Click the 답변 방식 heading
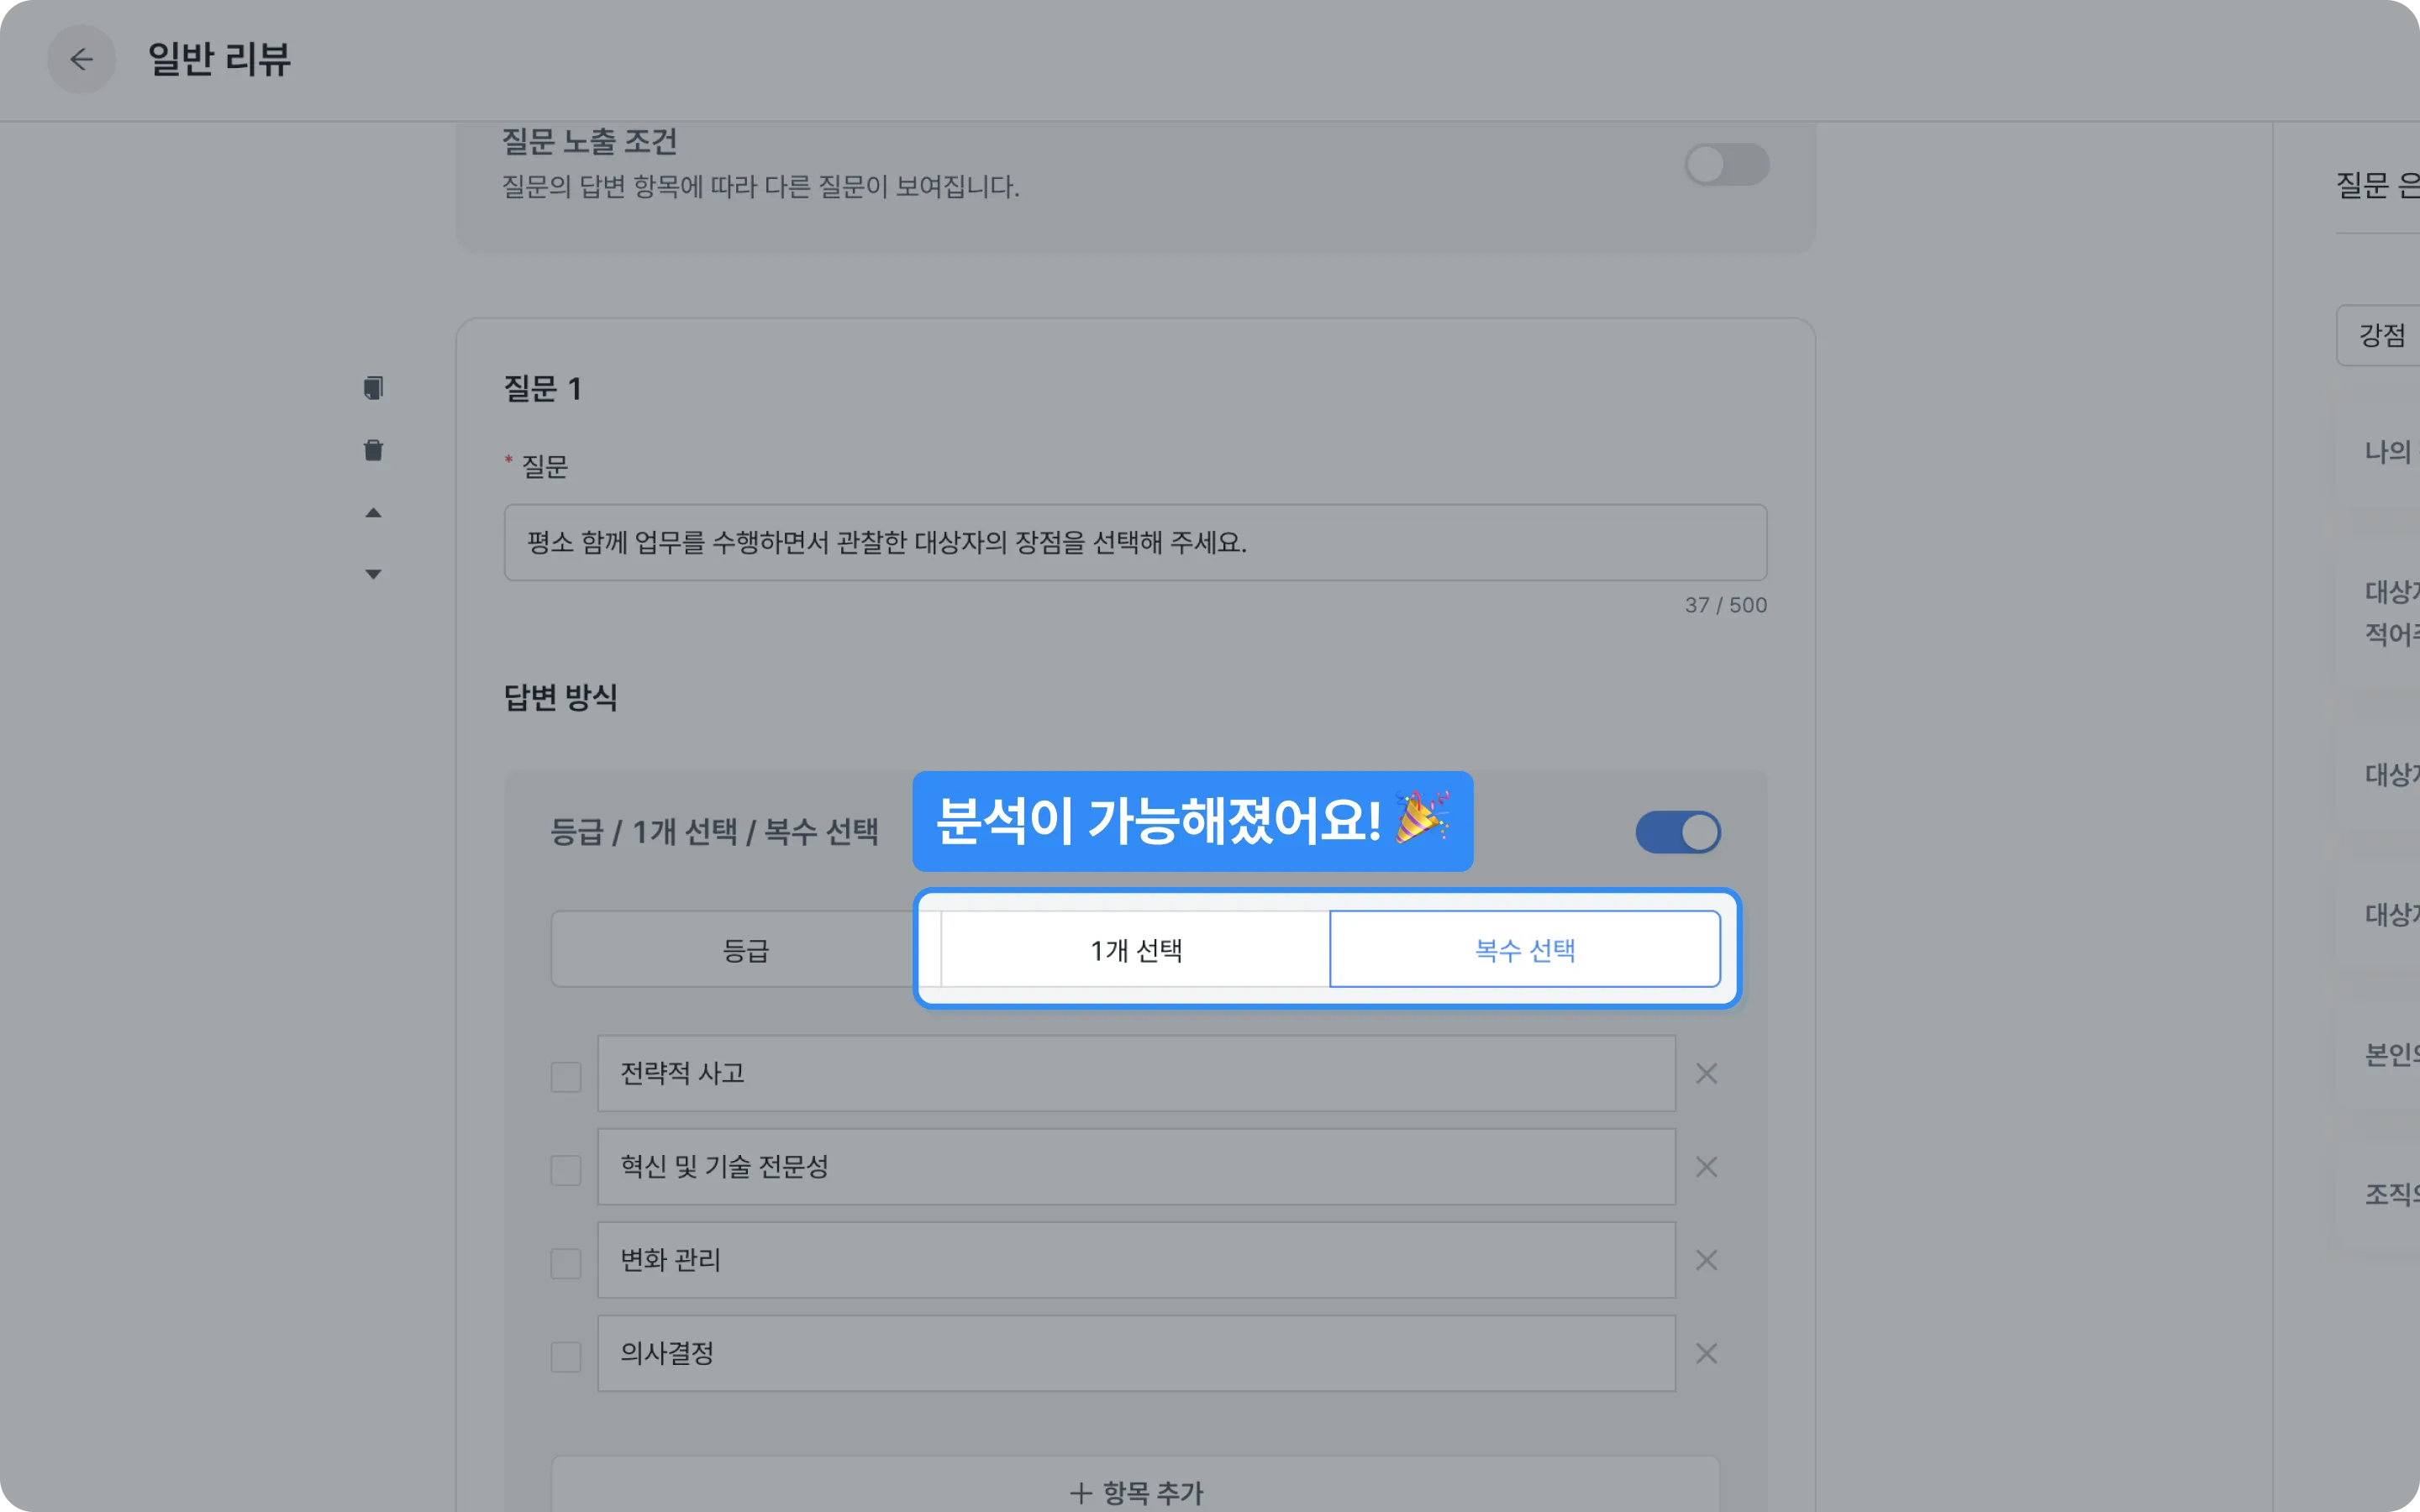 [560, 697]
